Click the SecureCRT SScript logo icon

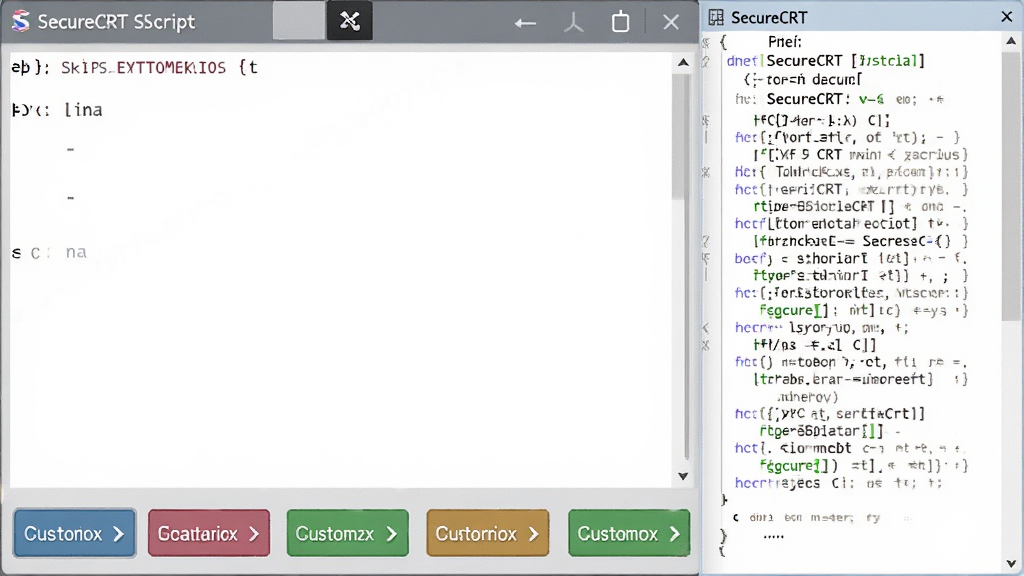pos(21,22)
